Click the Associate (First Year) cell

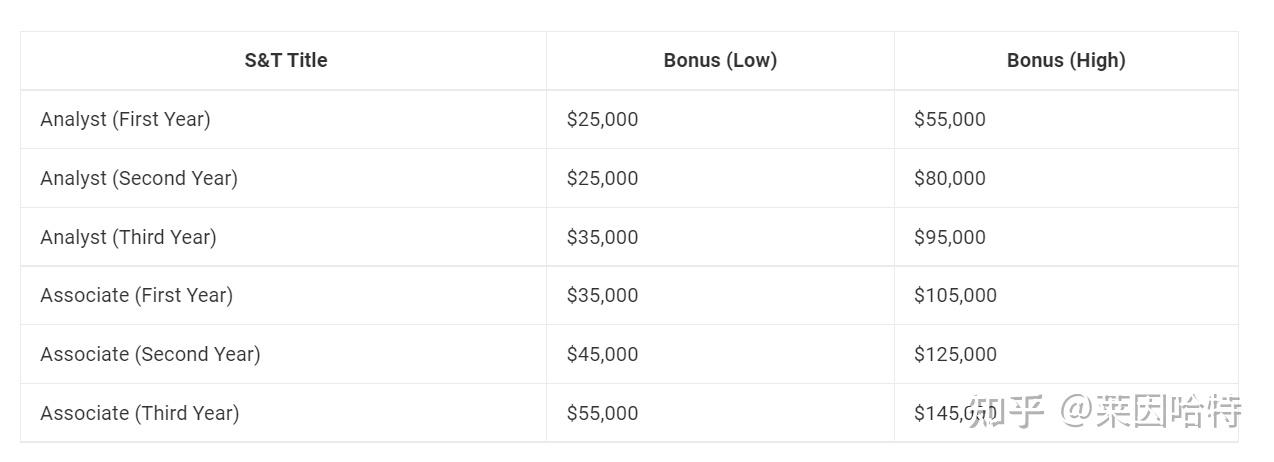click(136, 295)
